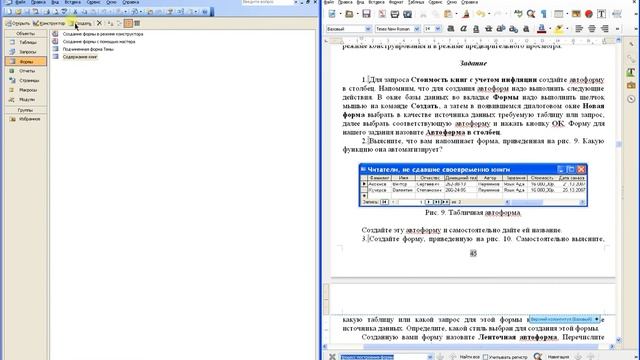This screenshot has width=640, height=360.
Task: Open the Times New Roman font dropdown
Action: click(417, 29)
